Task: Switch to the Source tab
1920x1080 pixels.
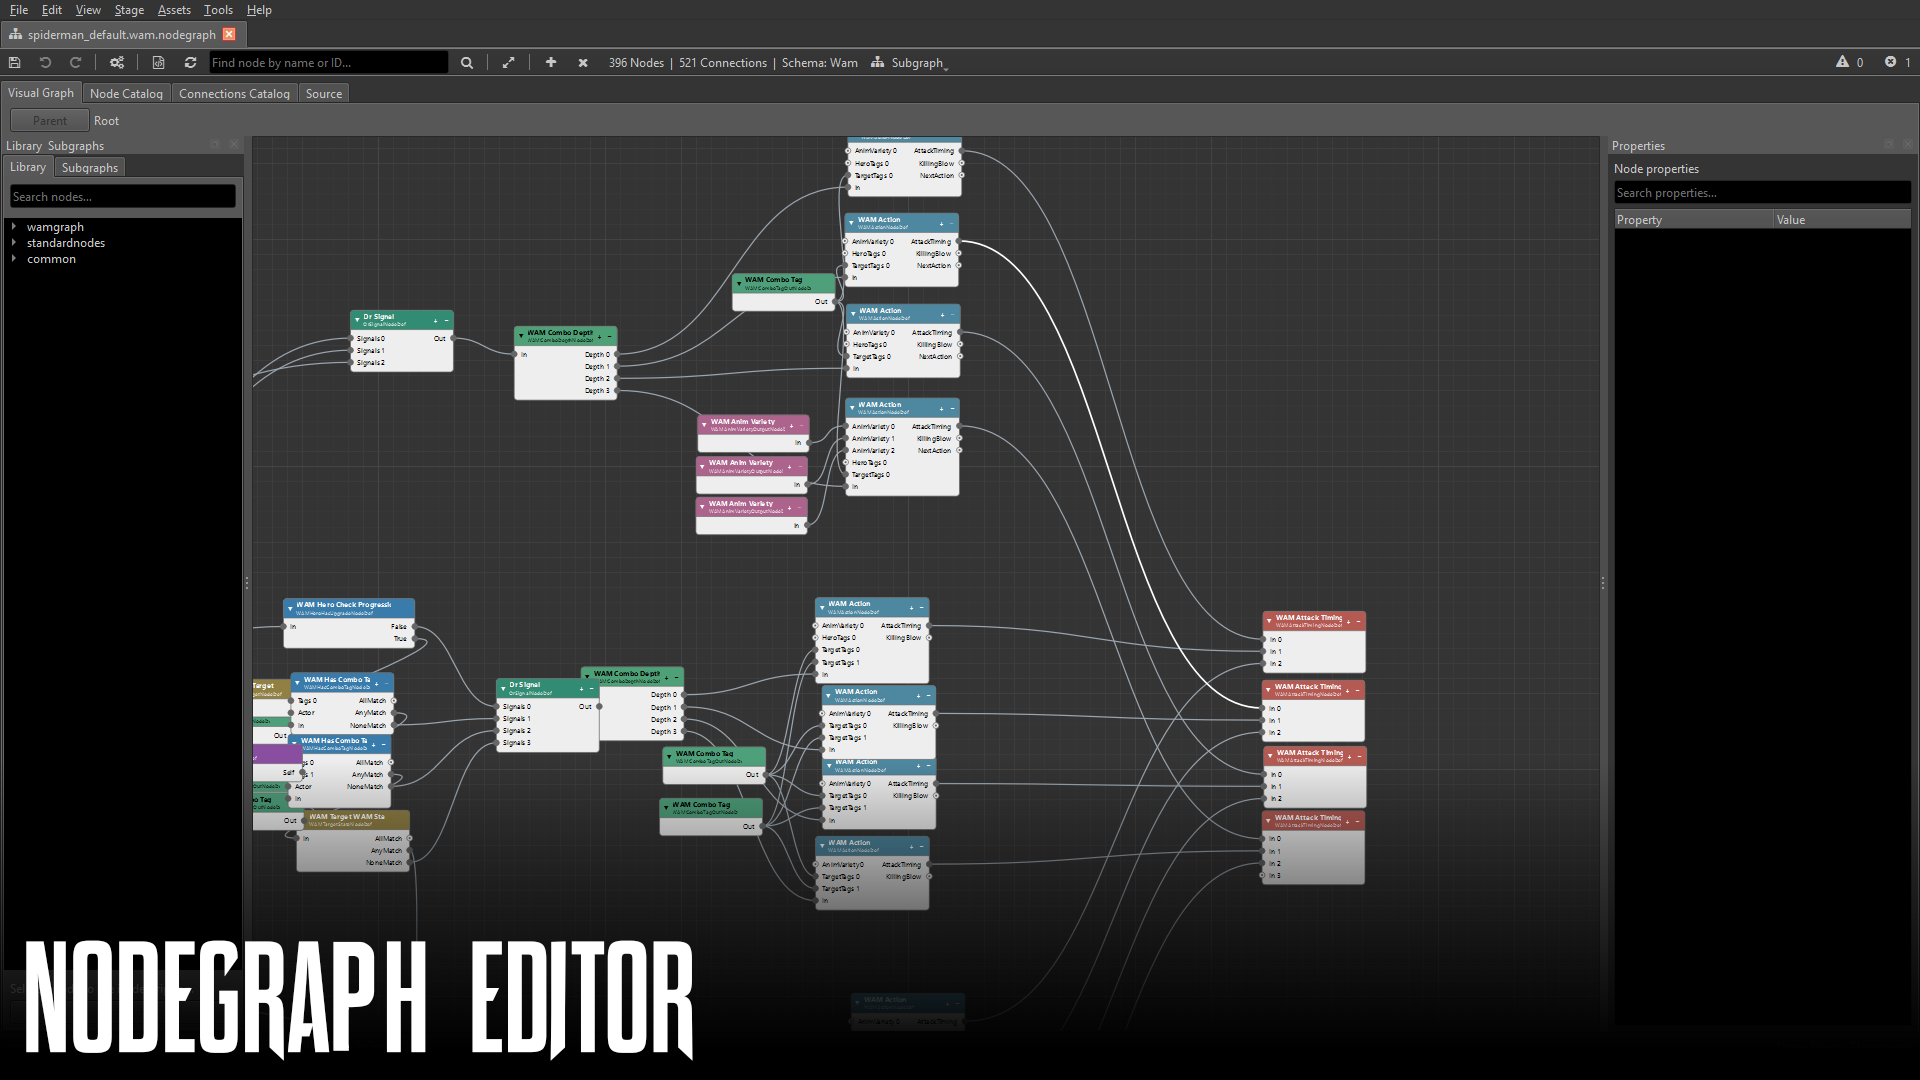Action: point(324,93)
